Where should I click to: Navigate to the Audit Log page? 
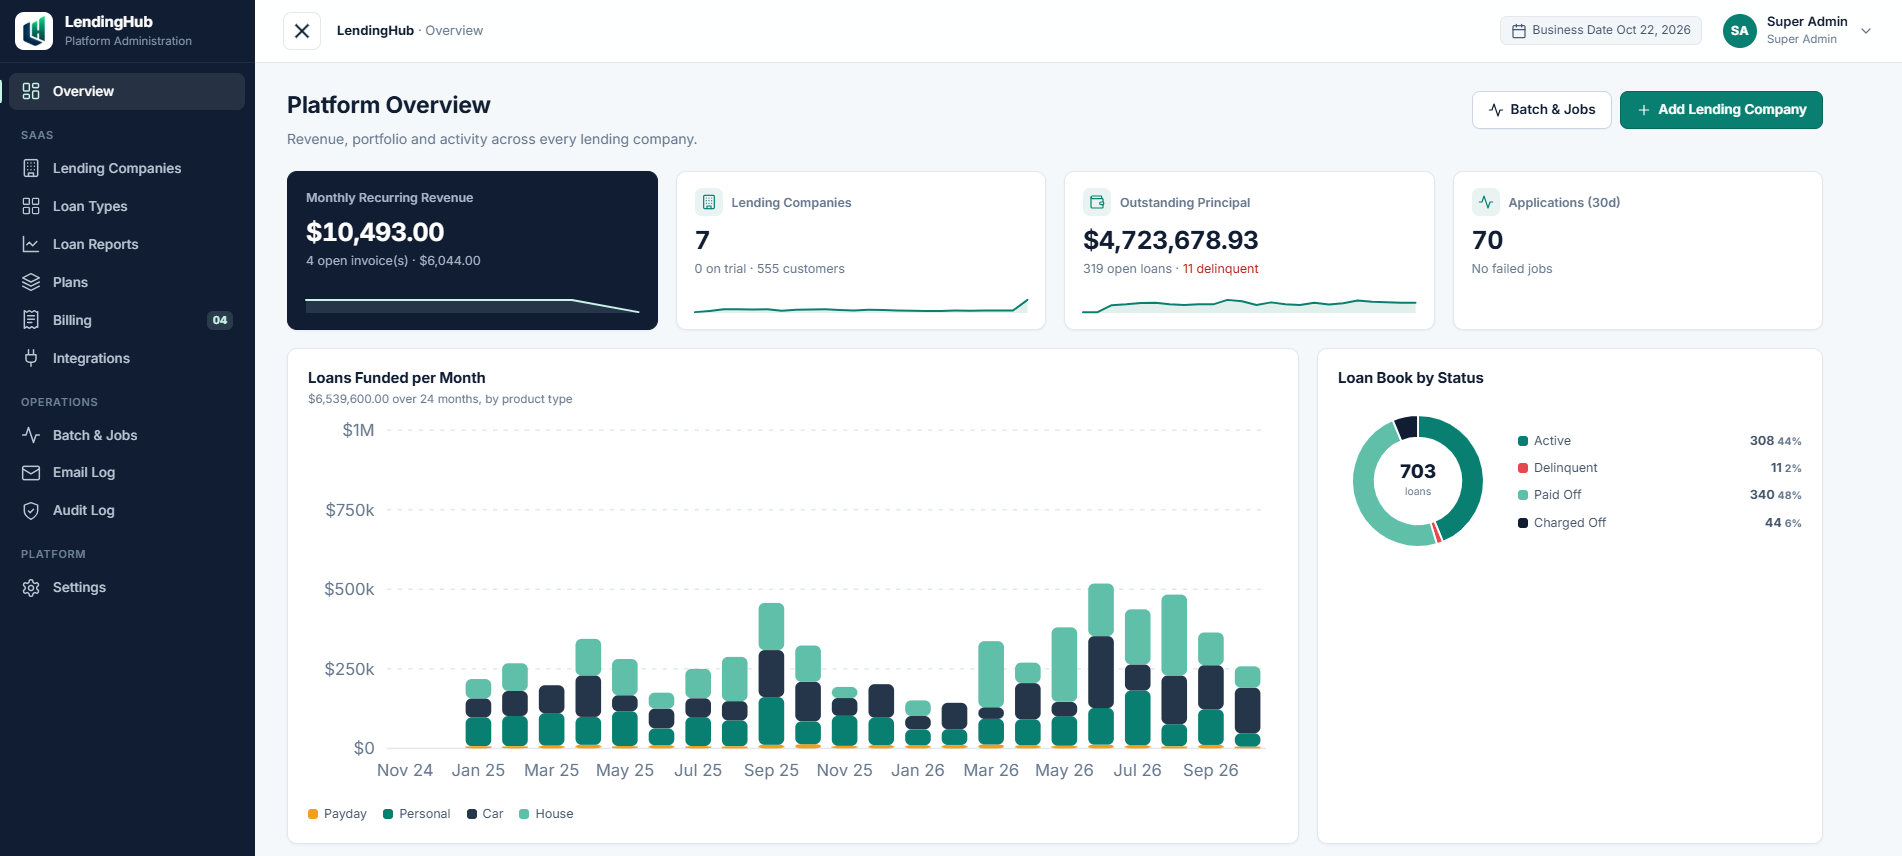pos(127,510)
